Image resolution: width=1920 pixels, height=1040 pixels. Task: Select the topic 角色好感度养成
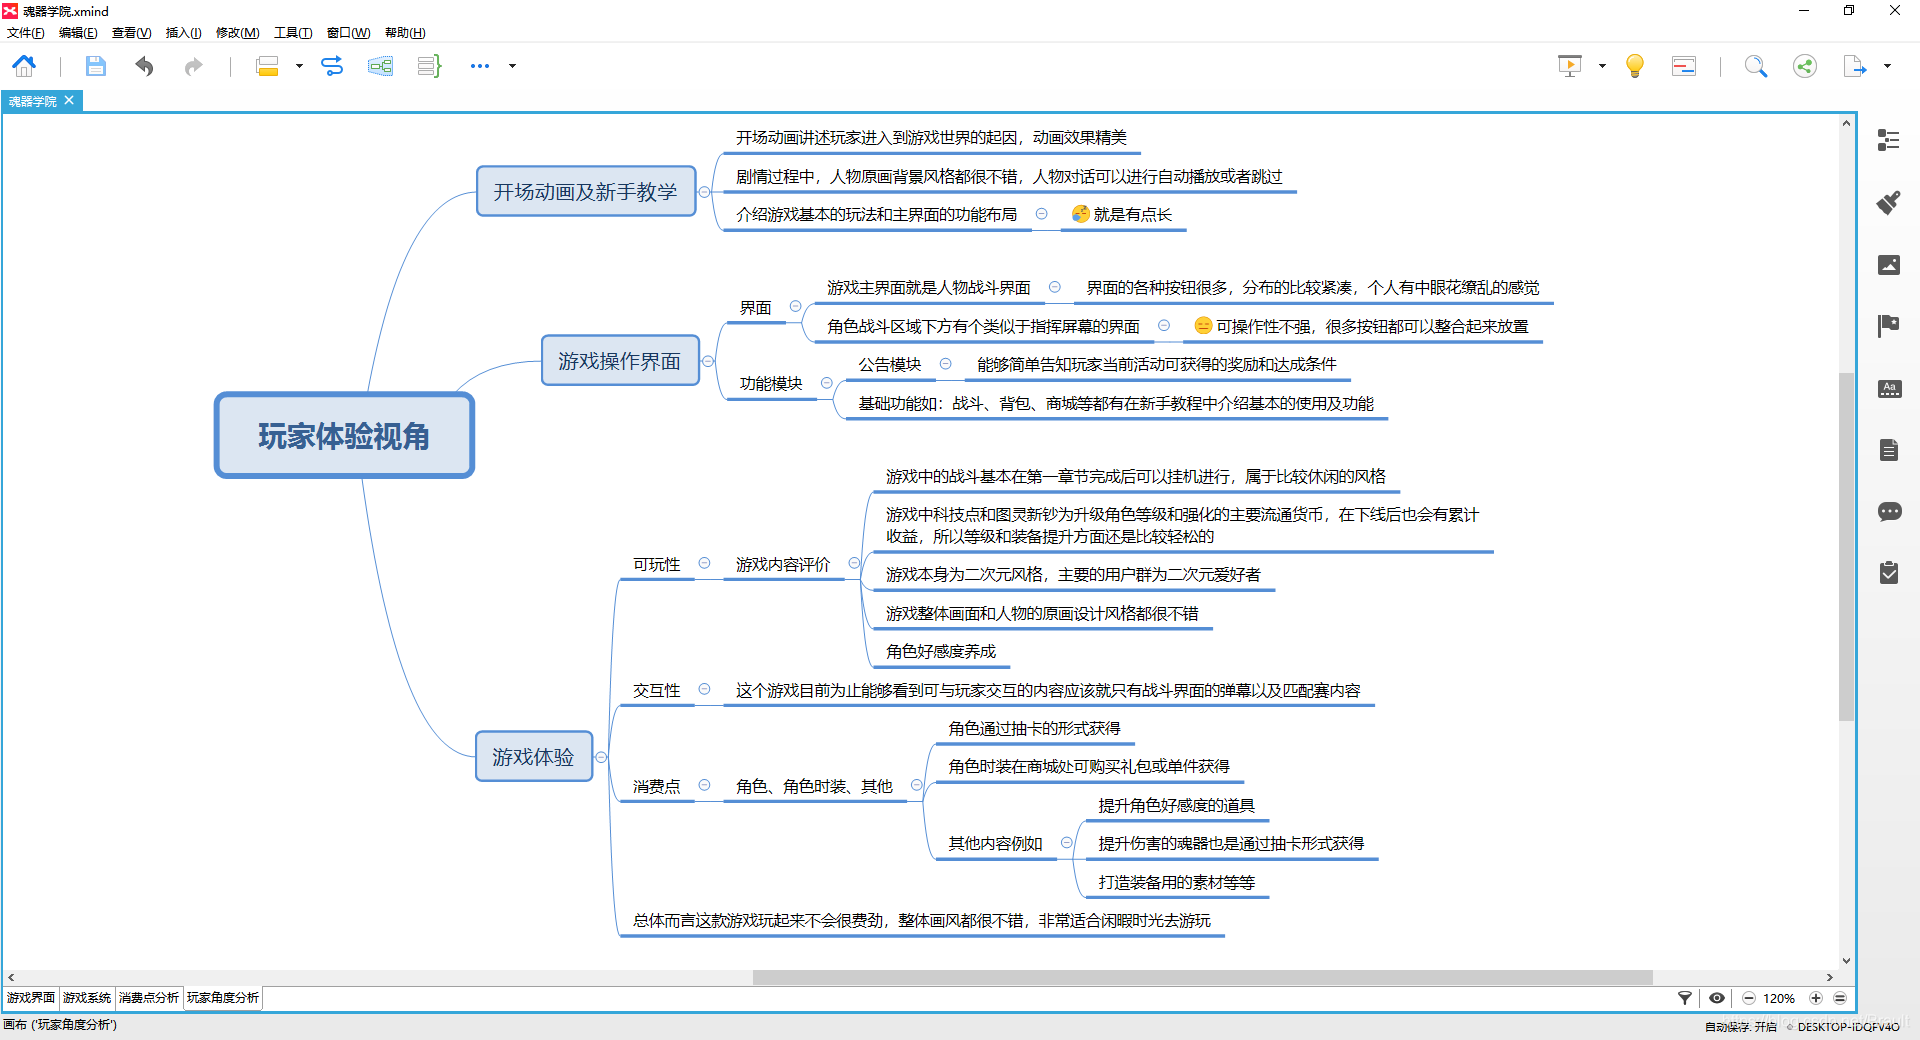click(941, 652)
